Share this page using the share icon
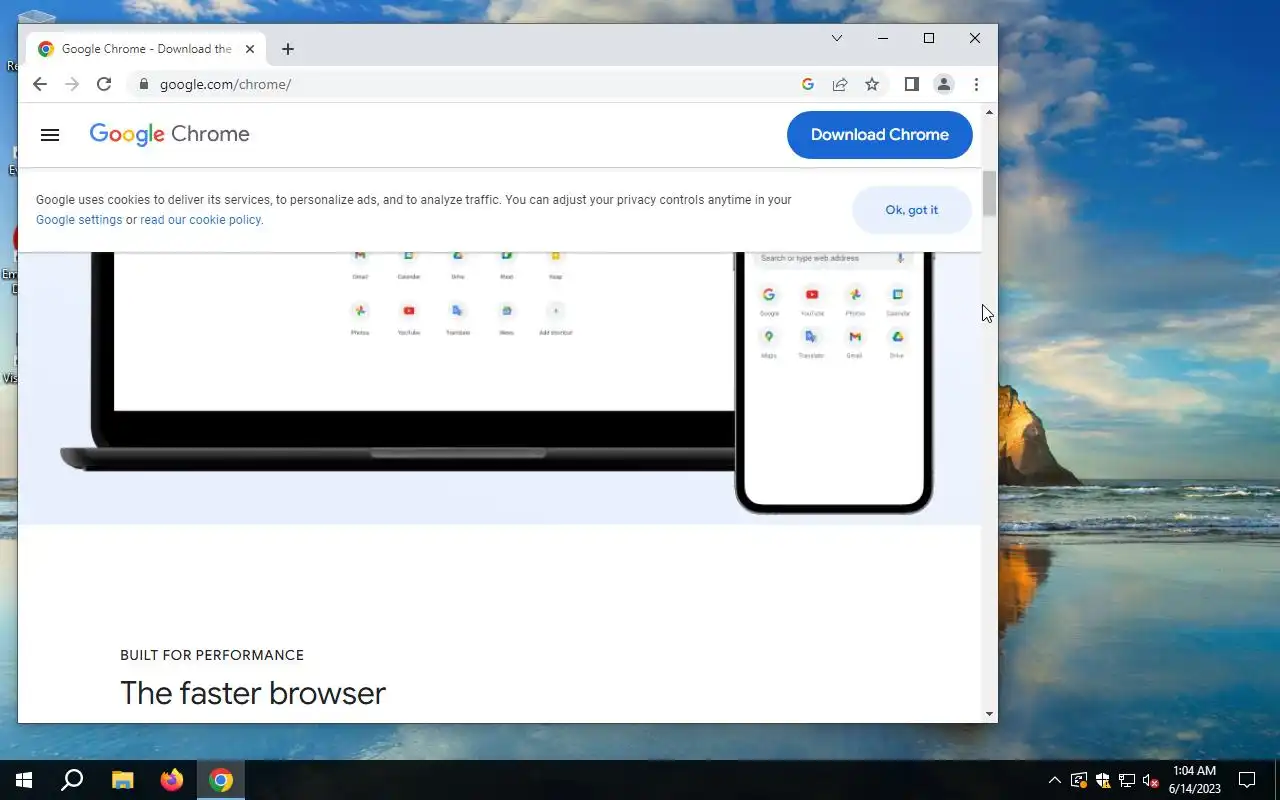Viewport: 1280px width, 800px height. click(840, 84)
